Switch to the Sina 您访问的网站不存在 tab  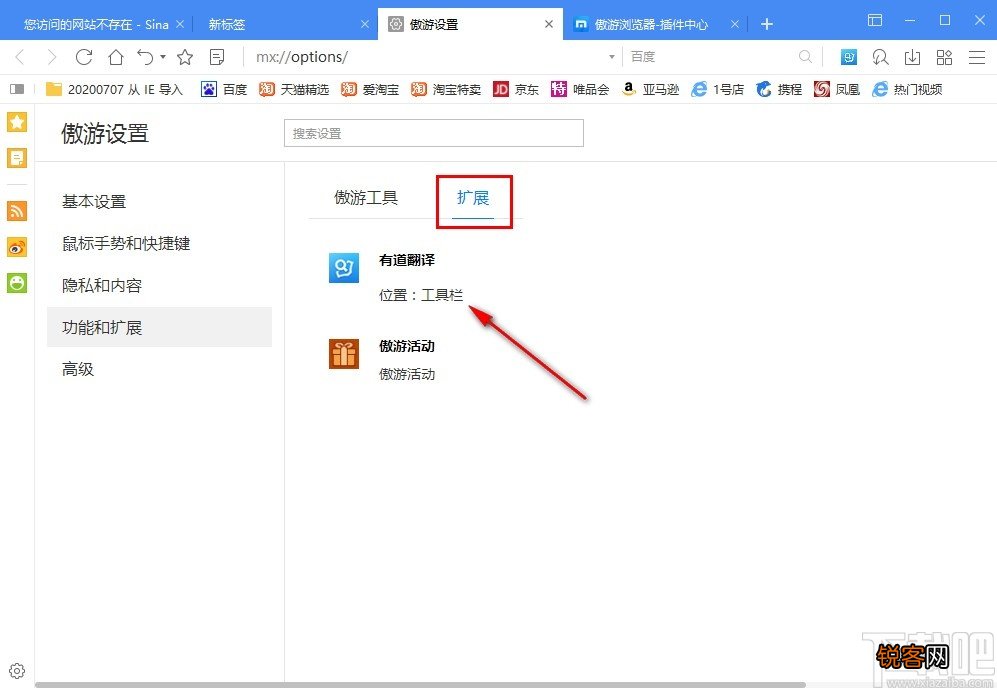tap(95, 24)
